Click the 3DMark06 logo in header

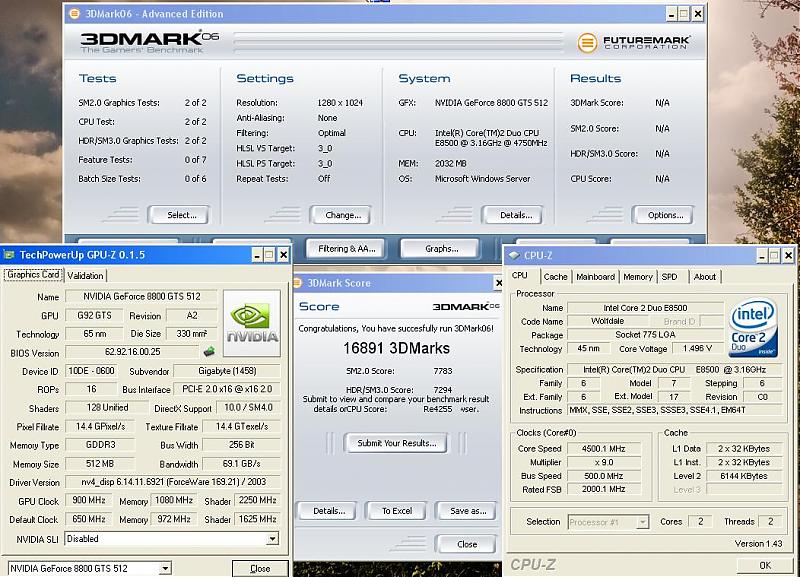click(x=150, y=42)
